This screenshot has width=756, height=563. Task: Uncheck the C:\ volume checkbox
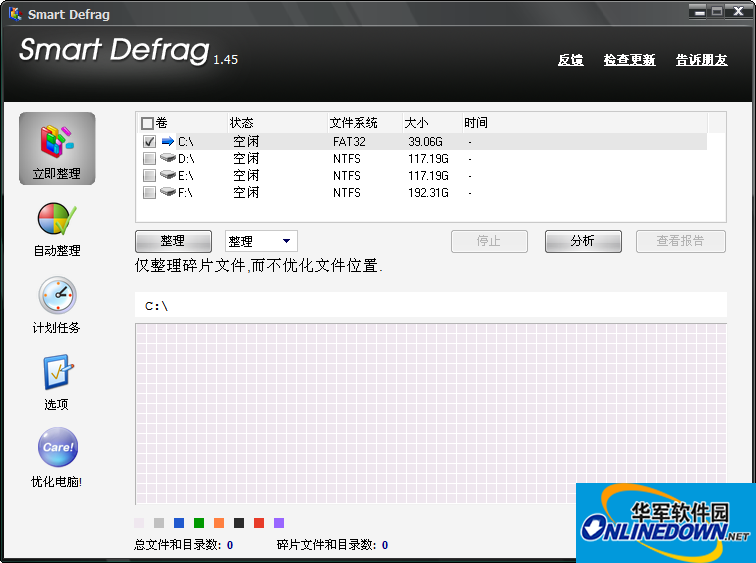(149, 142)
